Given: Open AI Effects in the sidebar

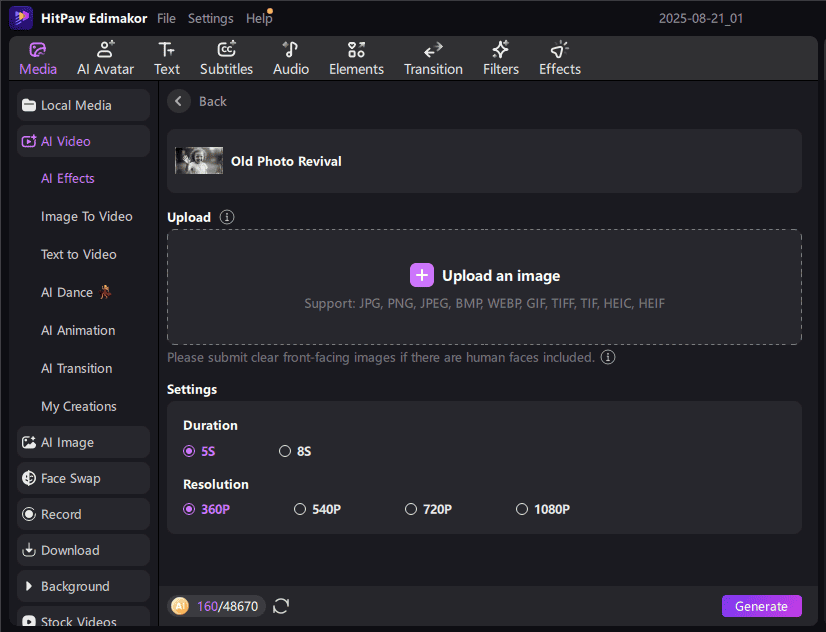Looking at the screenshot, I should coord(68,179).
